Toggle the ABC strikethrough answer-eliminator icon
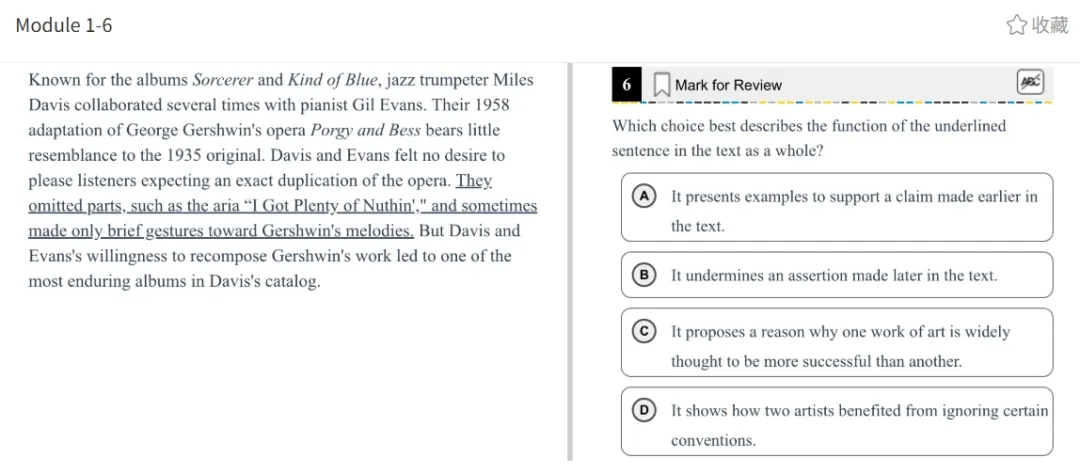The width and height of the screenshot is (1080, 474). point(1030,83)
